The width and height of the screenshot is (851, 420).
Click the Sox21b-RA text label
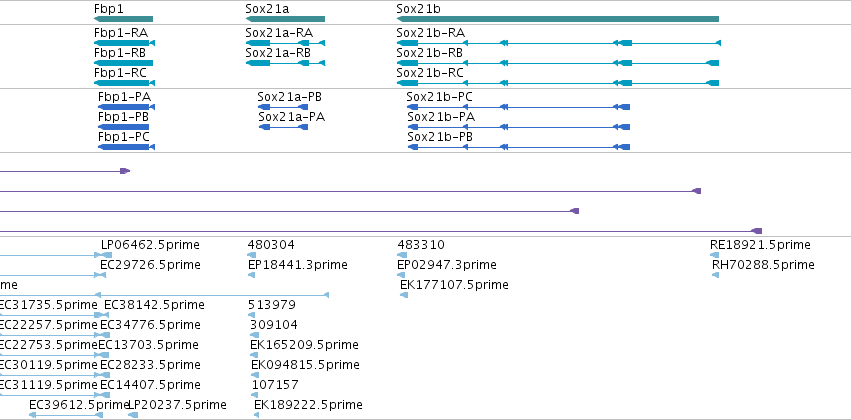430,33
